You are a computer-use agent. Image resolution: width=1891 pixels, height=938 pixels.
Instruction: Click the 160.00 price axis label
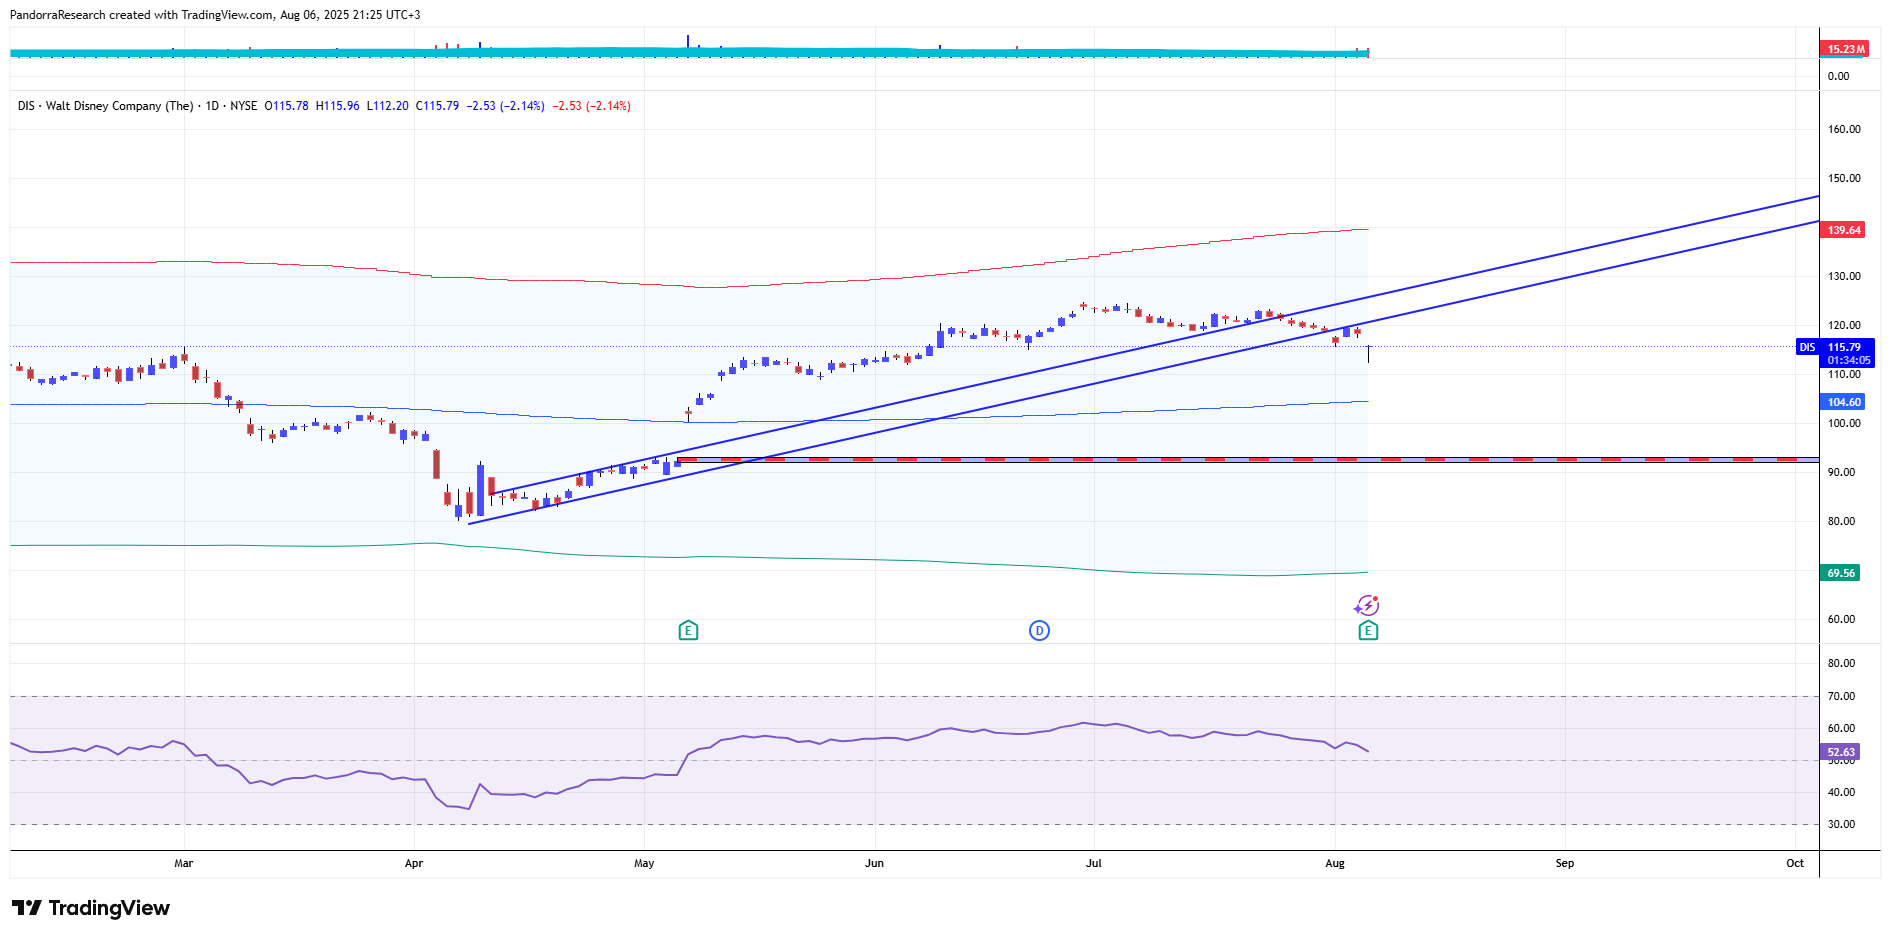tap(1844, 129)
